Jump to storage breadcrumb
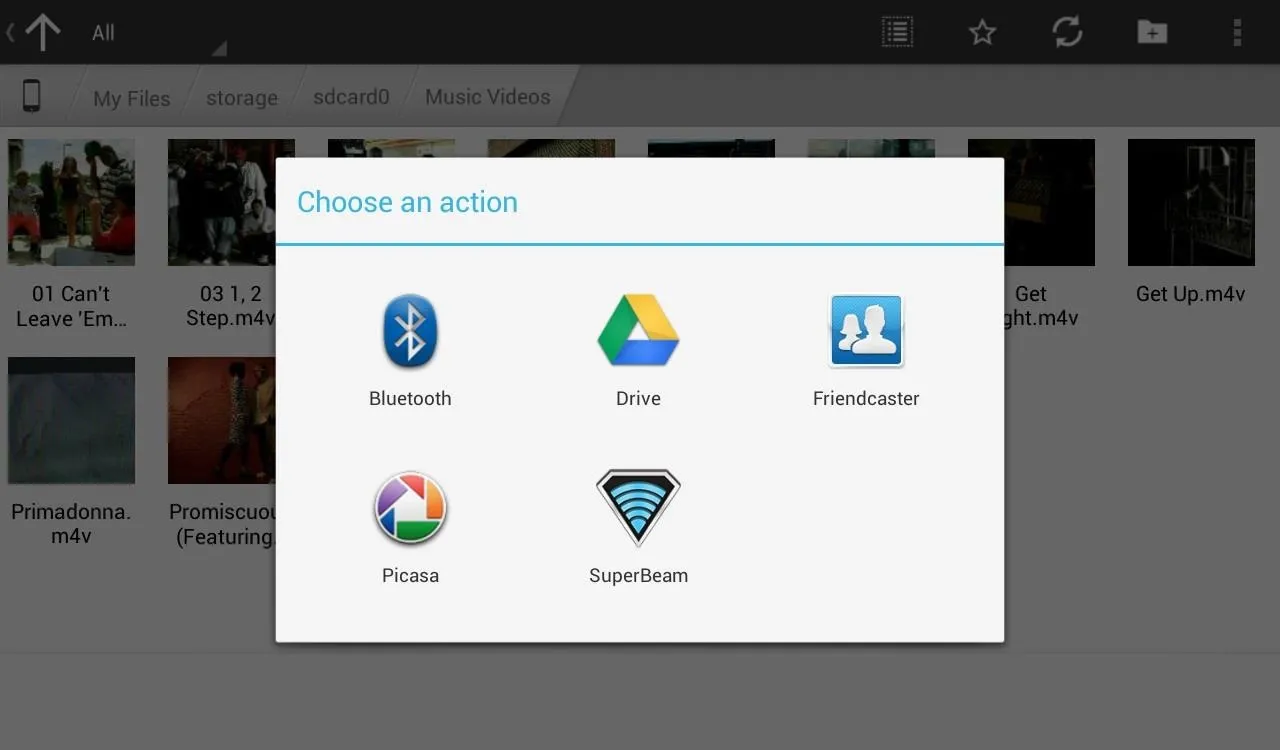 coord(241,98)
